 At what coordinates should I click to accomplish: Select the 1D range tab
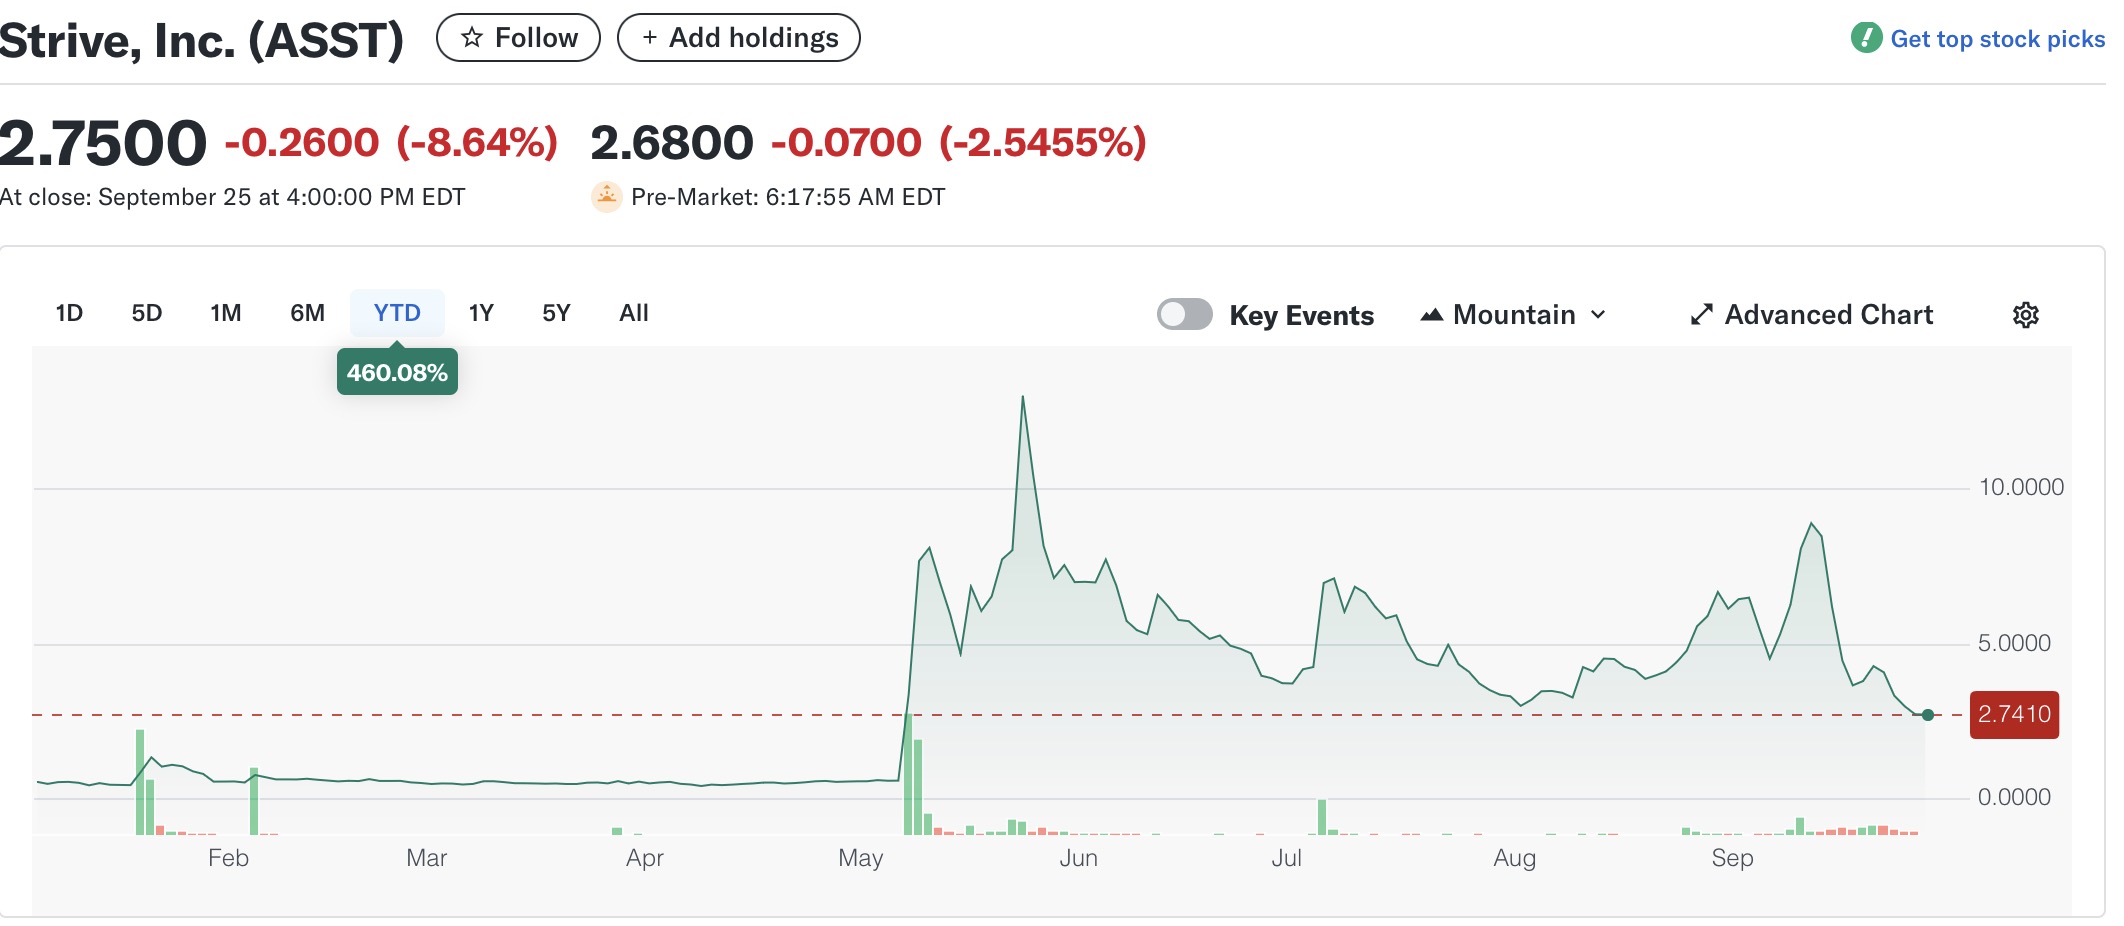tap(69, 313)
